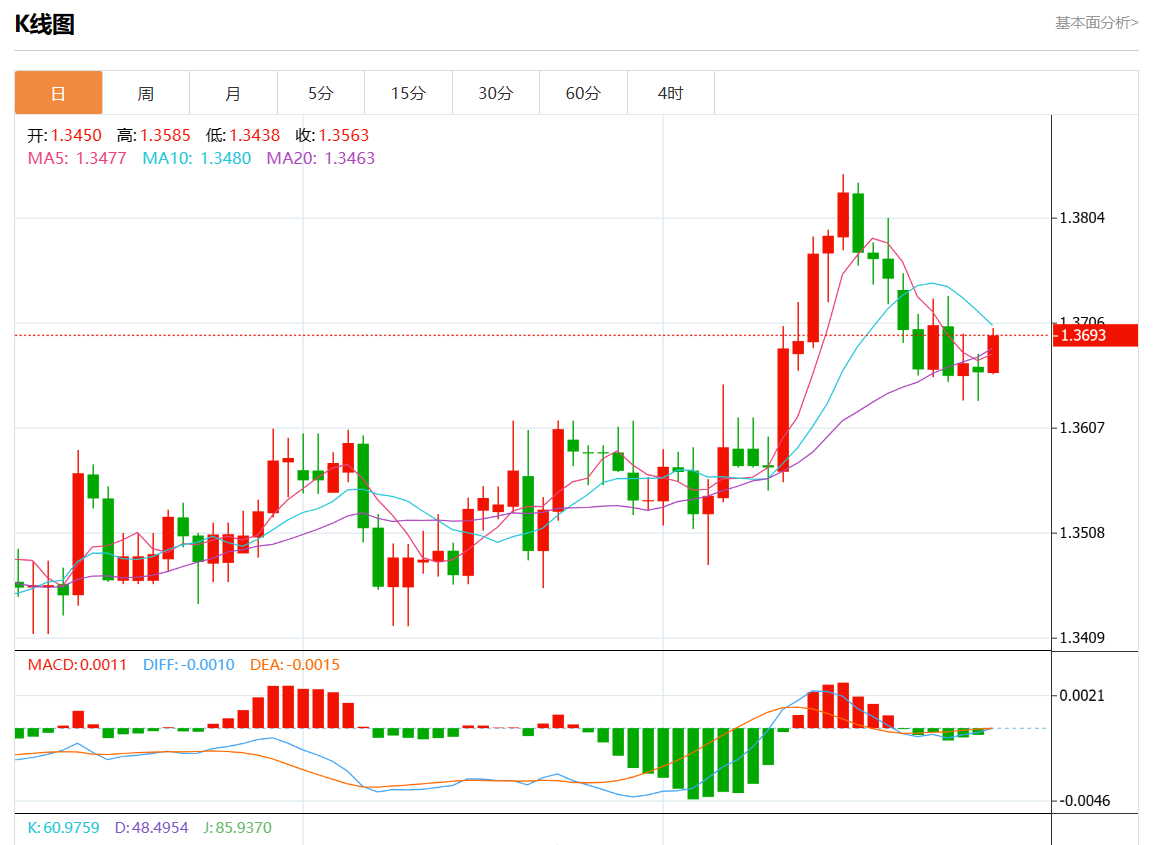
Task: Click the MACD 0.0011 indicator label
Action: (x=77, y=664)
